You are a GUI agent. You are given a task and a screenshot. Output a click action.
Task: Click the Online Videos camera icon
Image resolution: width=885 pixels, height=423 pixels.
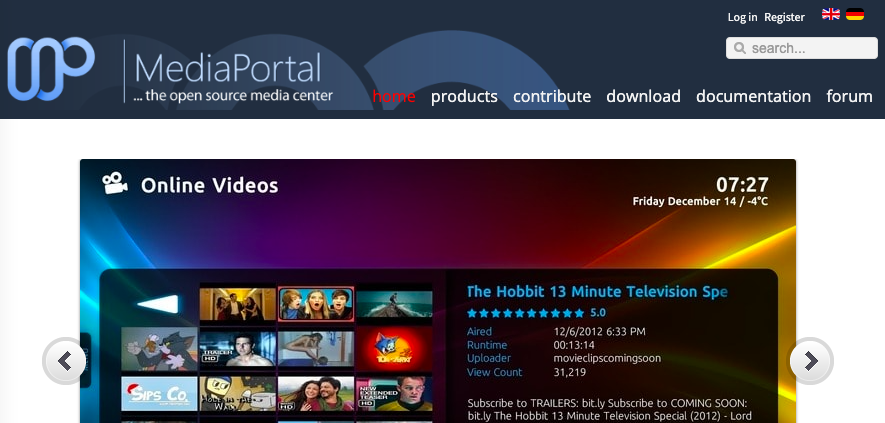(x=115, y=184)
